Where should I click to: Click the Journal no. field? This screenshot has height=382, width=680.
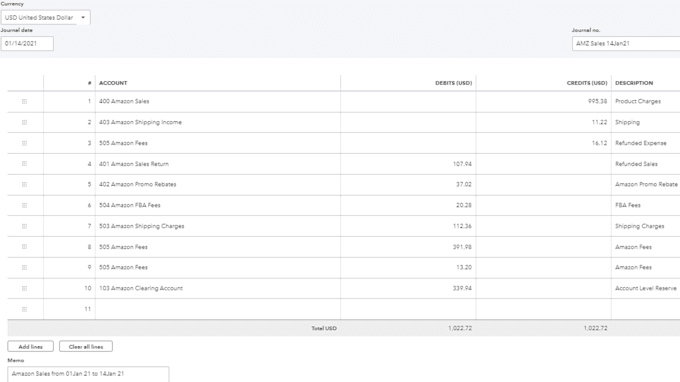(626, 43)
